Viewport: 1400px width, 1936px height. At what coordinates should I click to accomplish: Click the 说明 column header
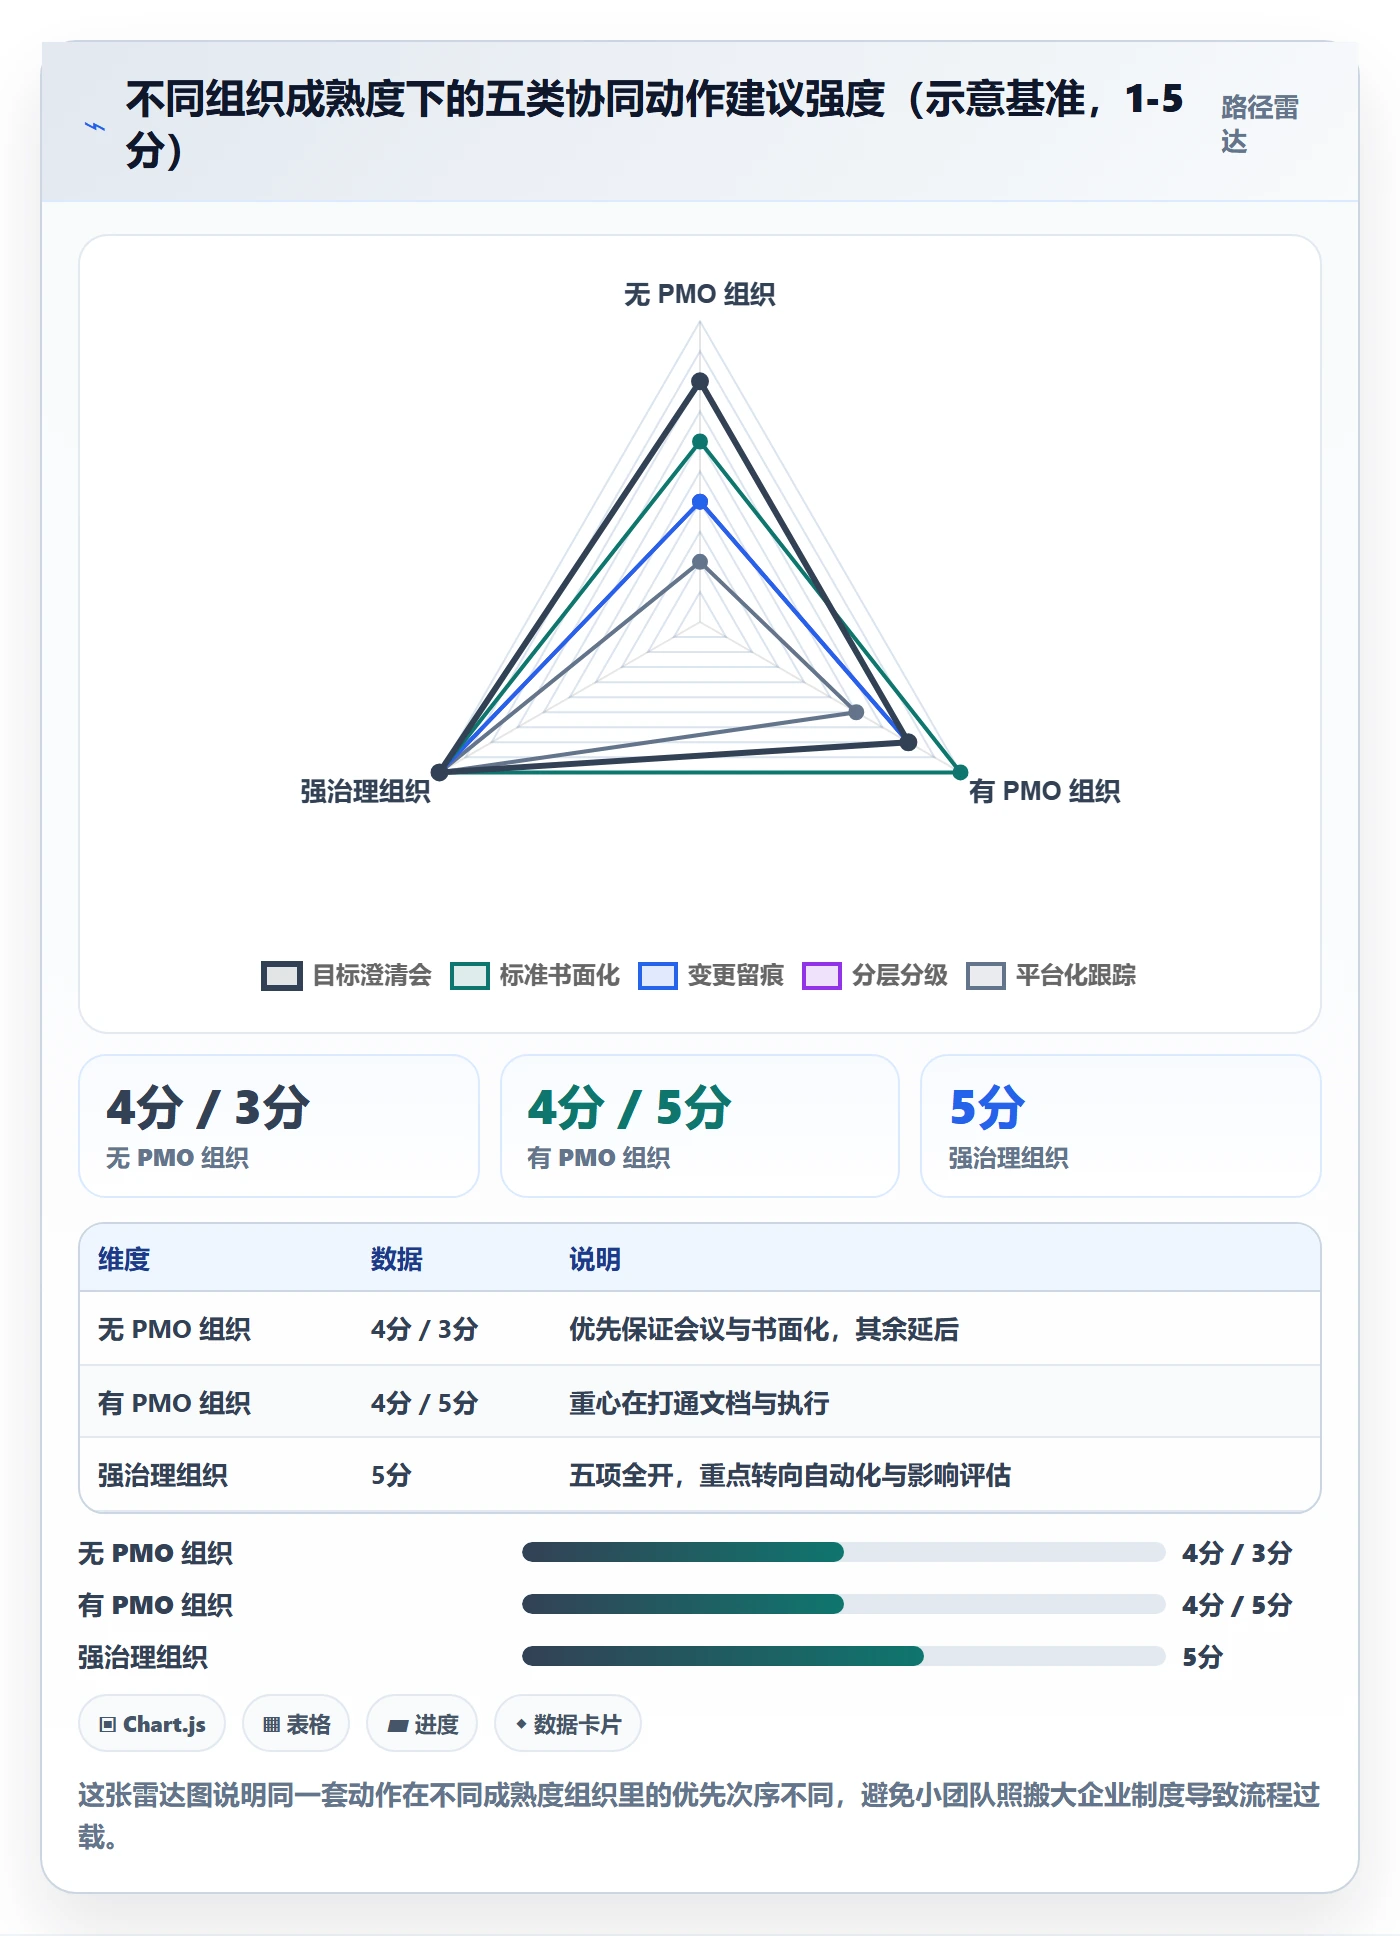pyautogui.click(x=595, y=1259)
